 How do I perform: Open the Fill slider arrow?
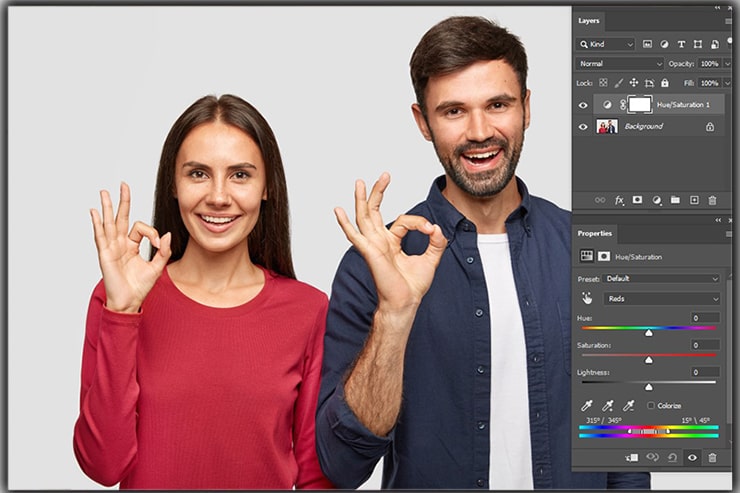[x=727, y=83]
